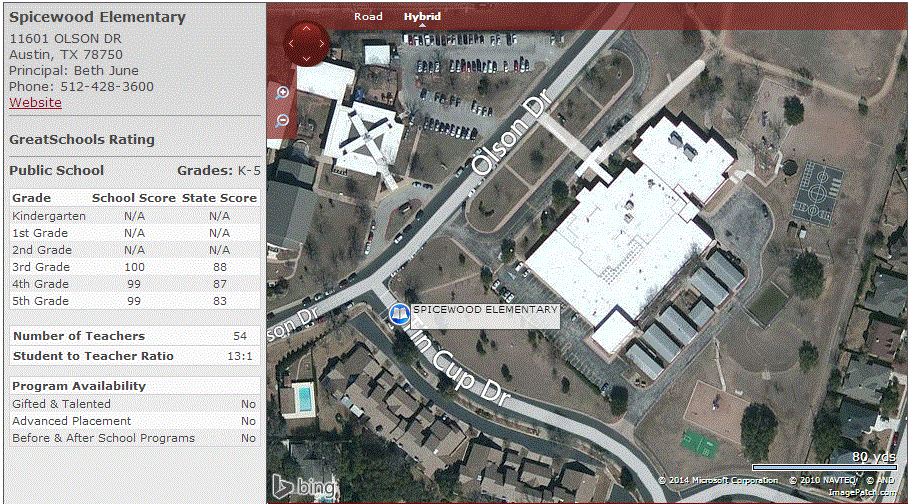The image size is (910, 504).
Task: Click the Advanced Placement row
Action: (135, 421)
